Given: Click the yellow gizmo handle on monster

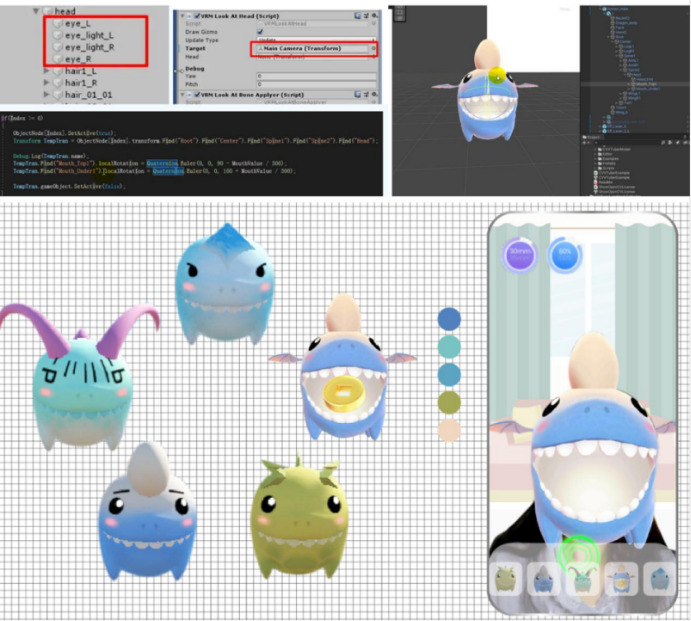Looking at the screenshot, I should [x=498, y=76].
